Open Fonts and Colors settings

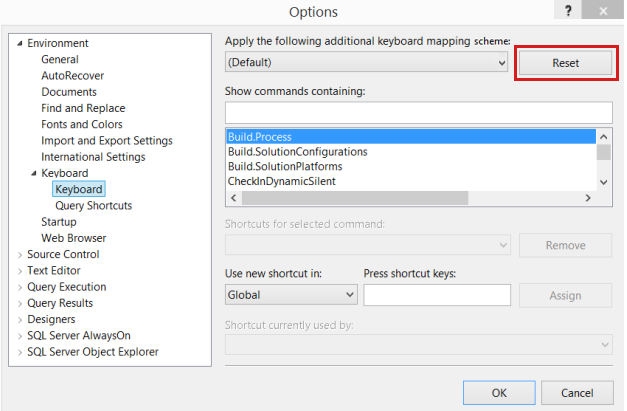click(82, 124)
